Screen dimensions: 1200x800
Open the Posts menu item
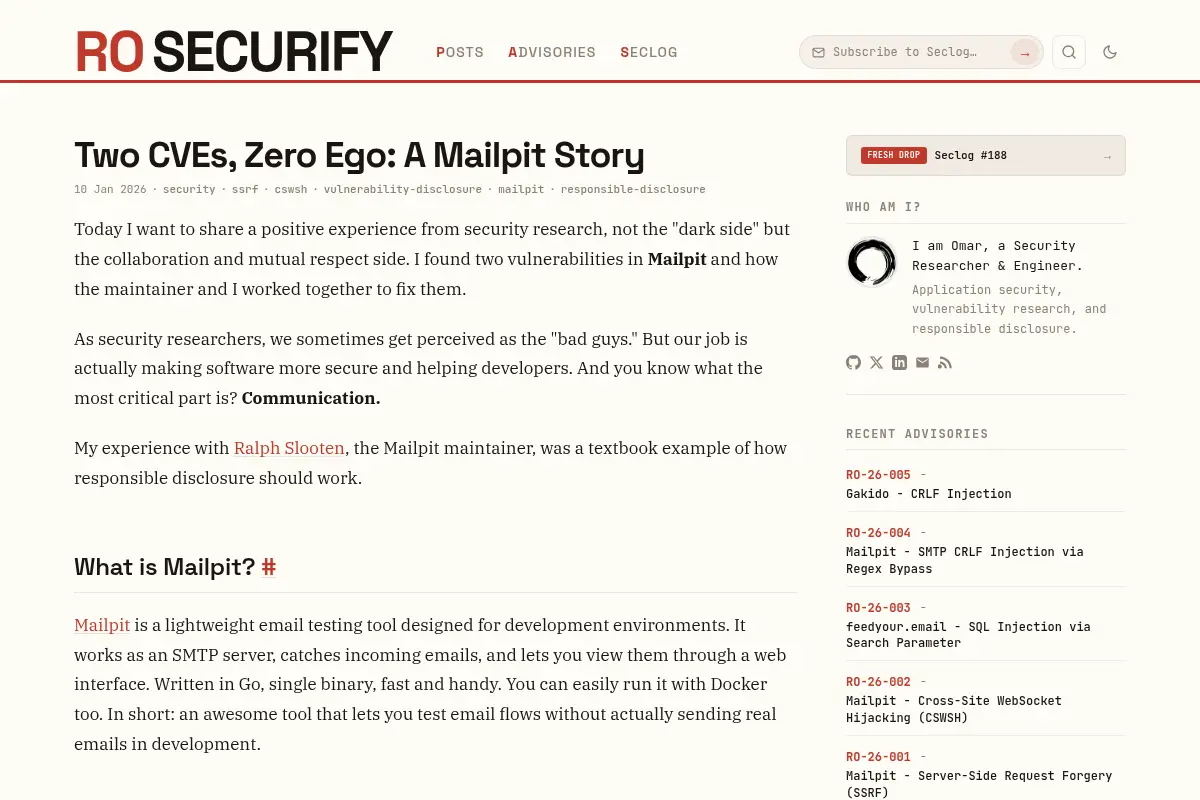click(x=460, y=52)
